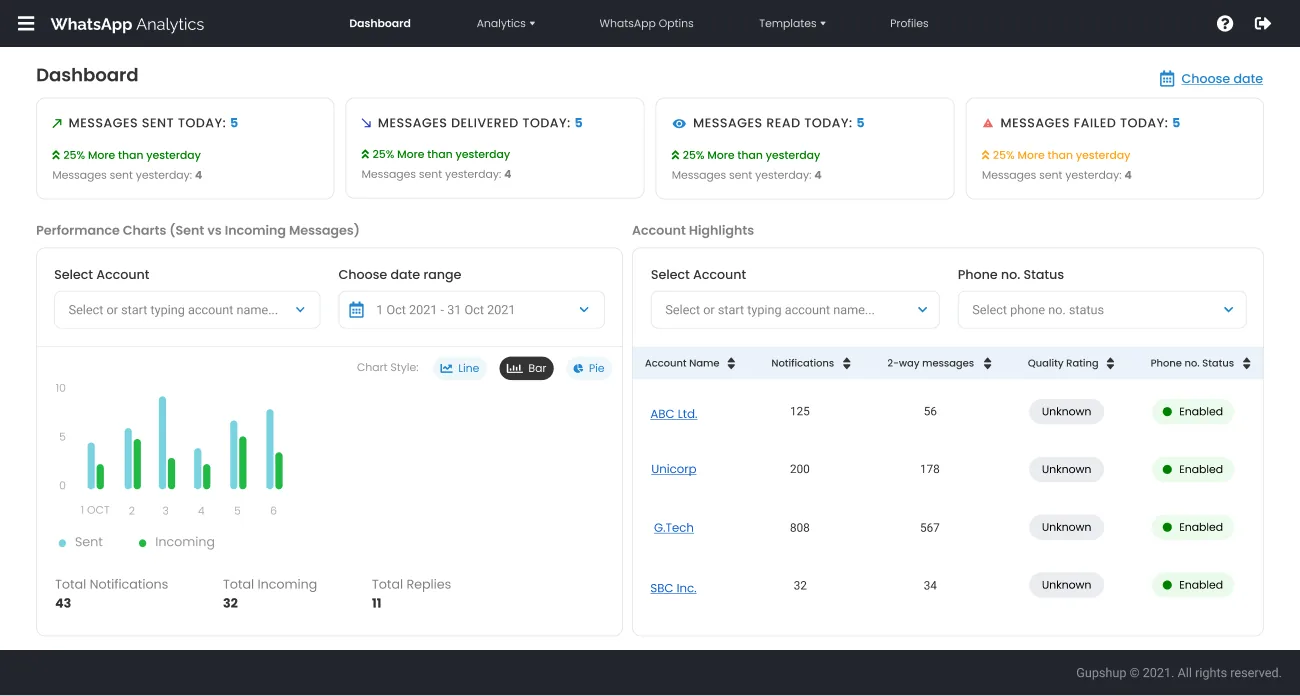Click the calendar icon in date range field
The height and width of the screenshot is (696, 1300).
[x=356, y=310]
